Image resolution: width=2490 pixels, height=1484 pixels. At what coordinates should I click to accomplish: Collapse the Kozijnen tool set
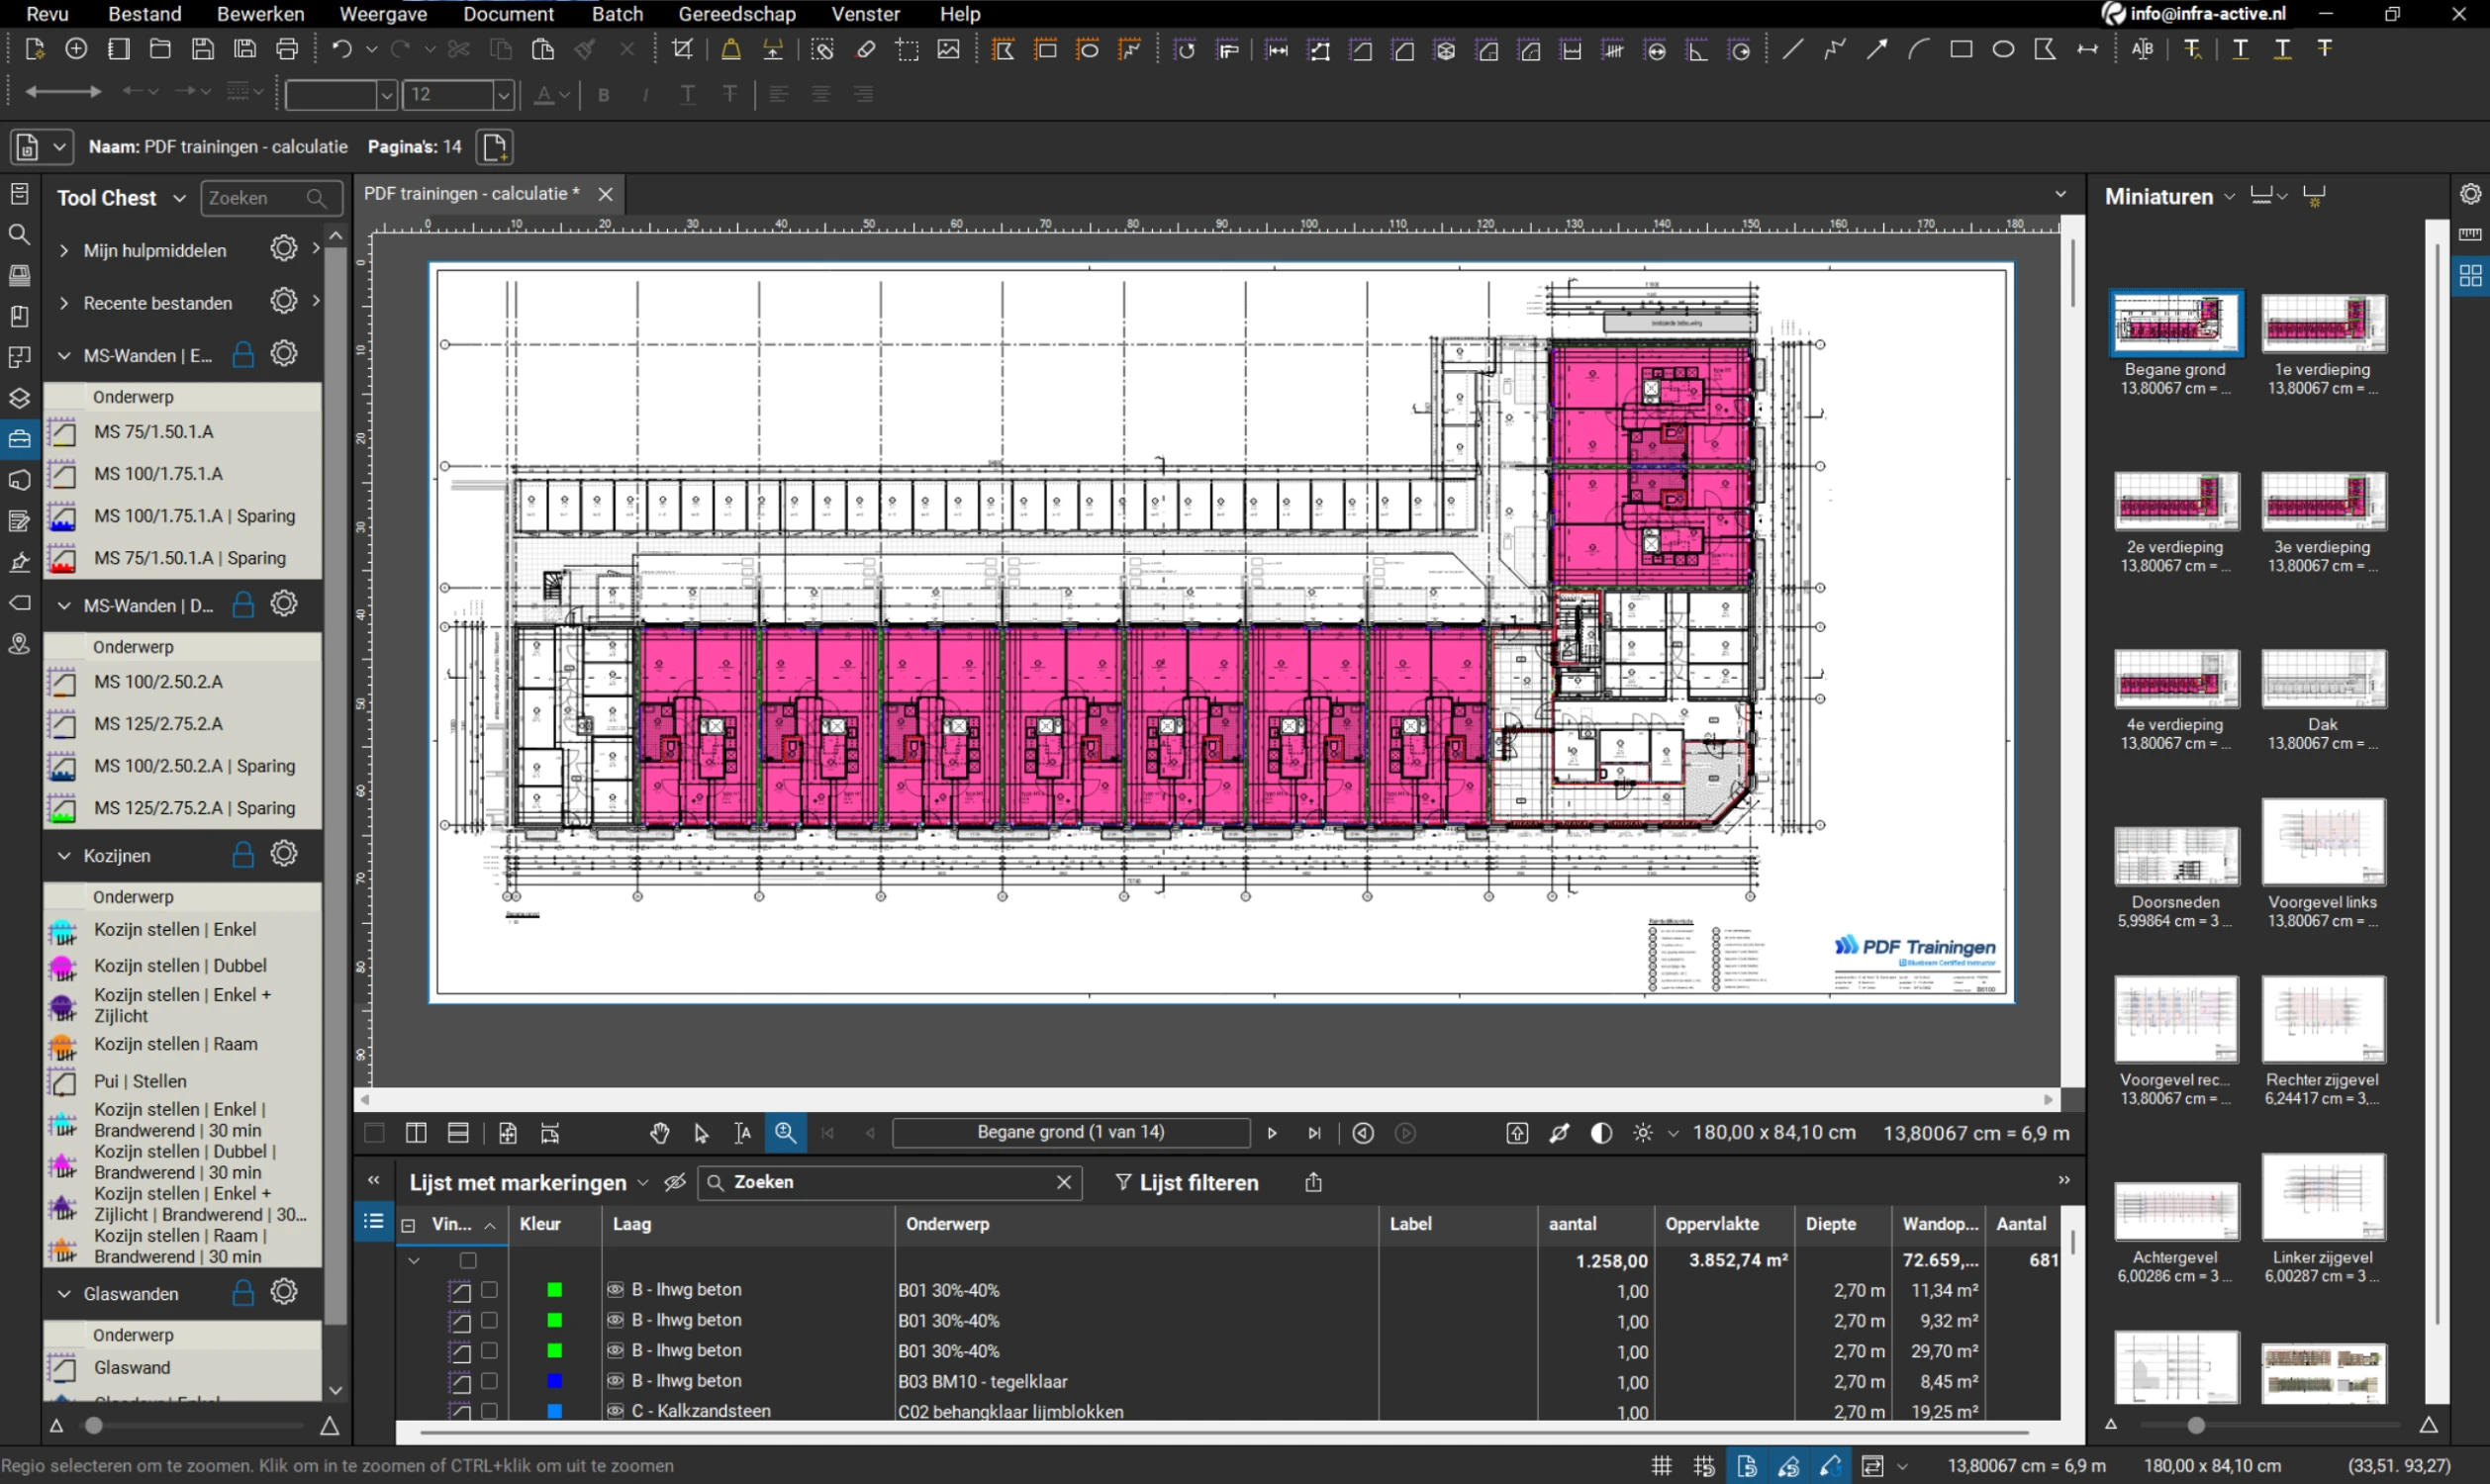pos(64,856)
